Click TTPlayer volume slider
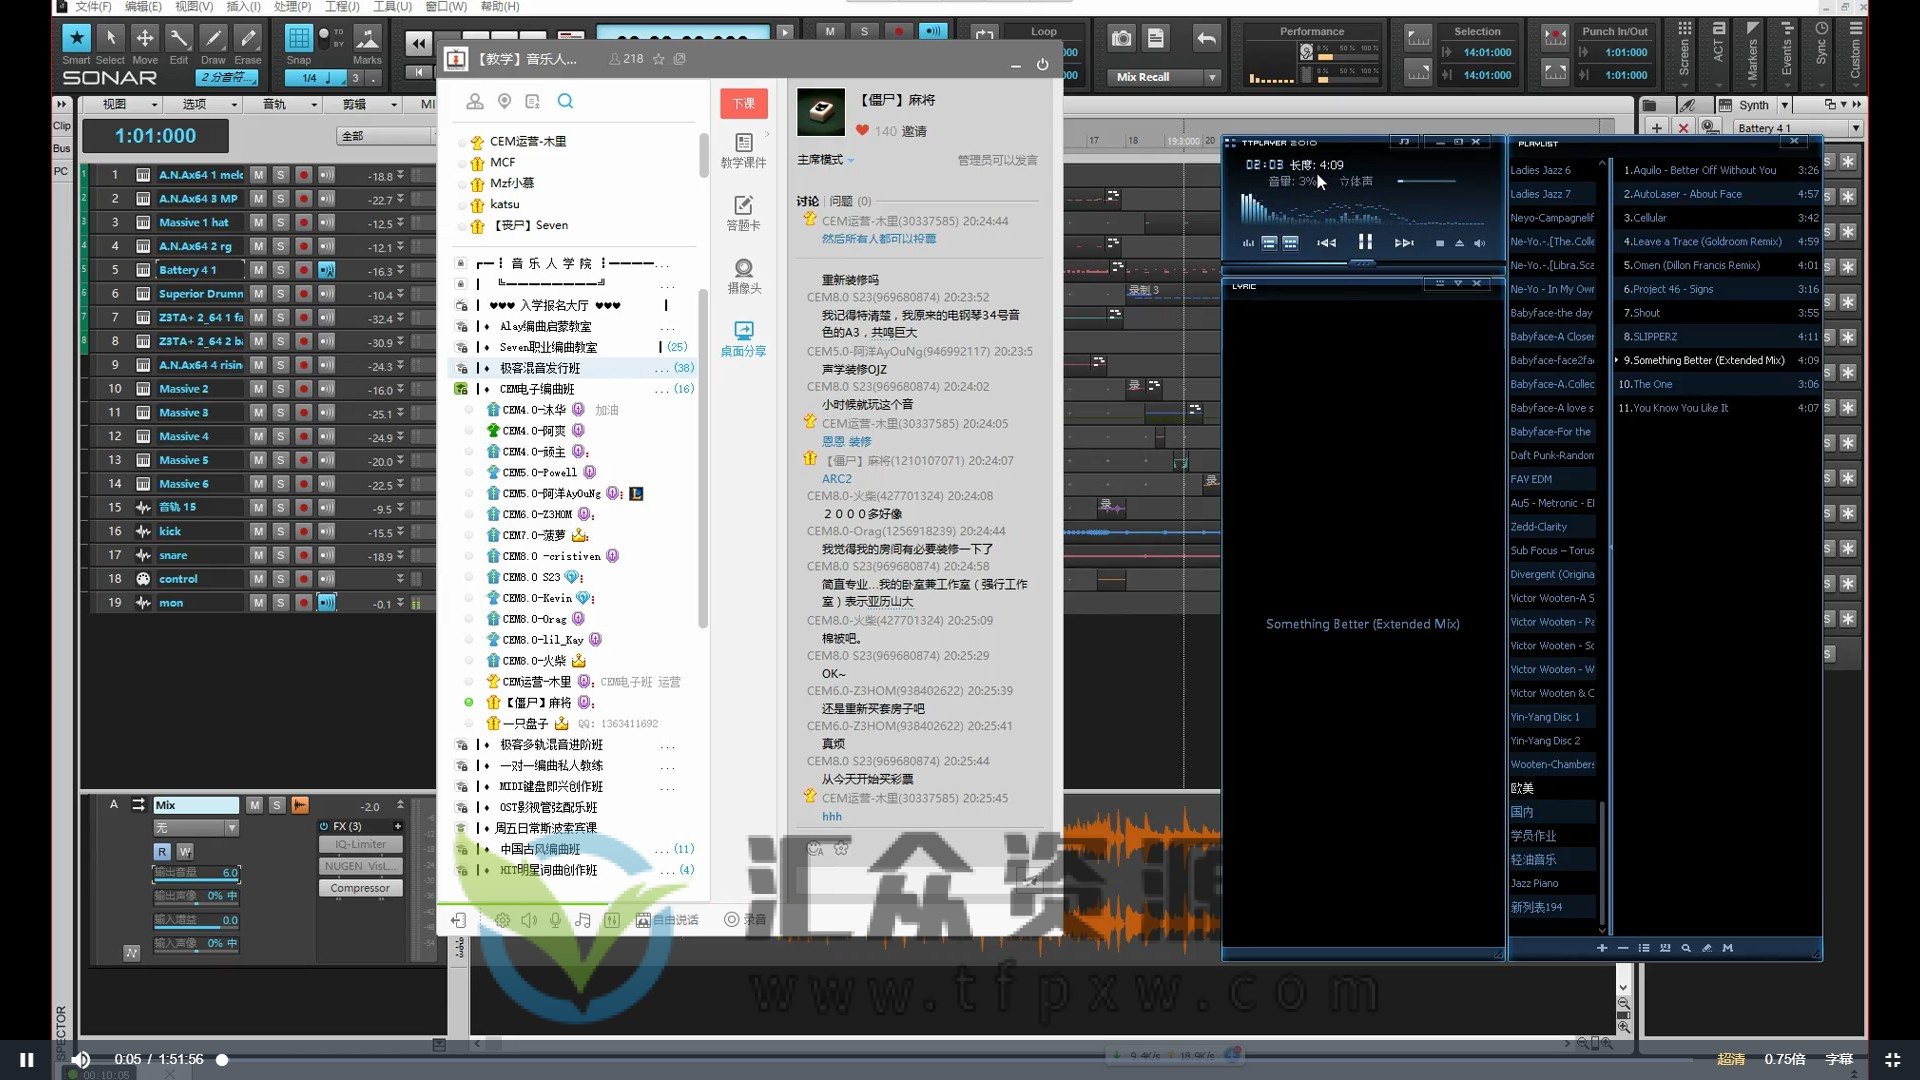This screenshot has width=1920, height=1080. coord(1426,181)
